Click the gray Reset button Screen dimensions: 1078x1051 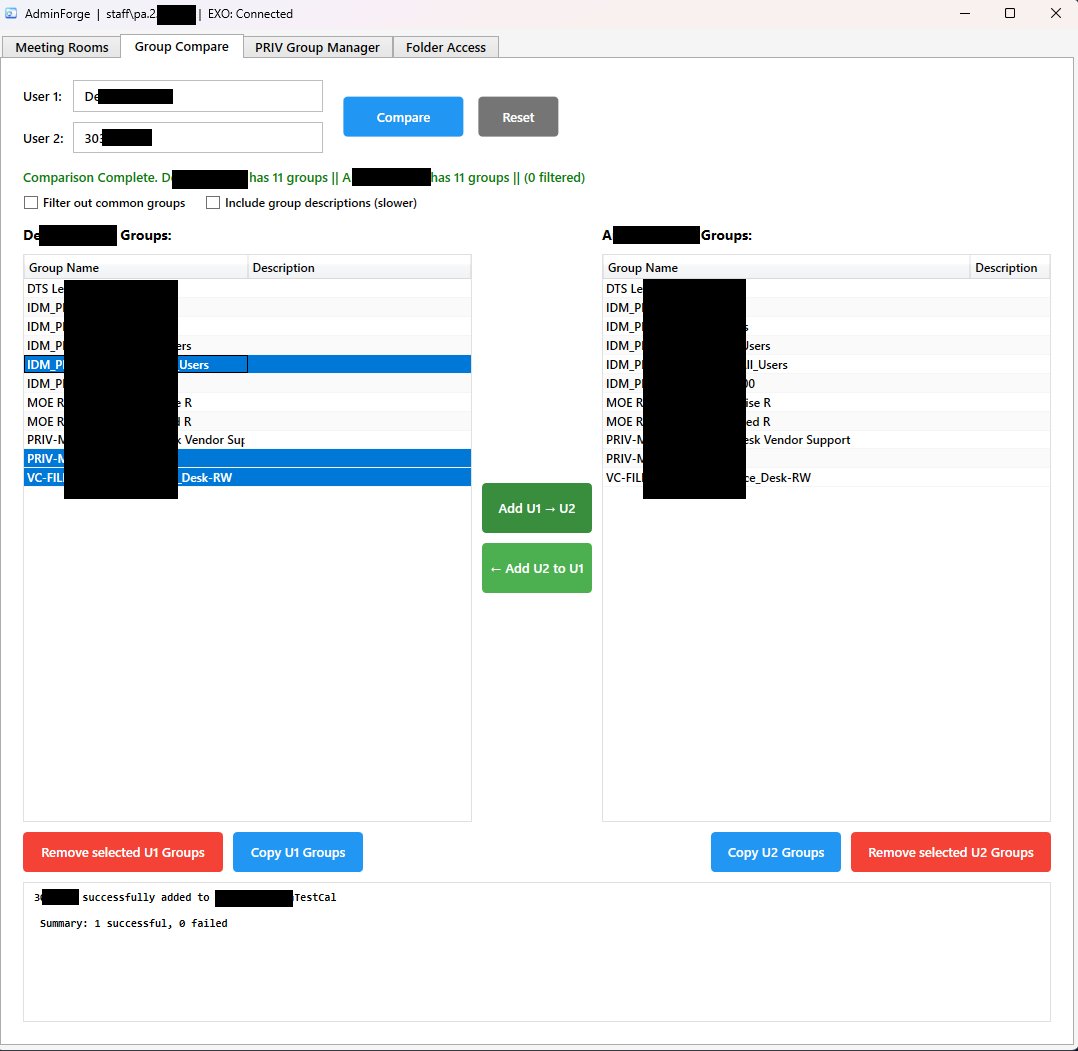518,117
